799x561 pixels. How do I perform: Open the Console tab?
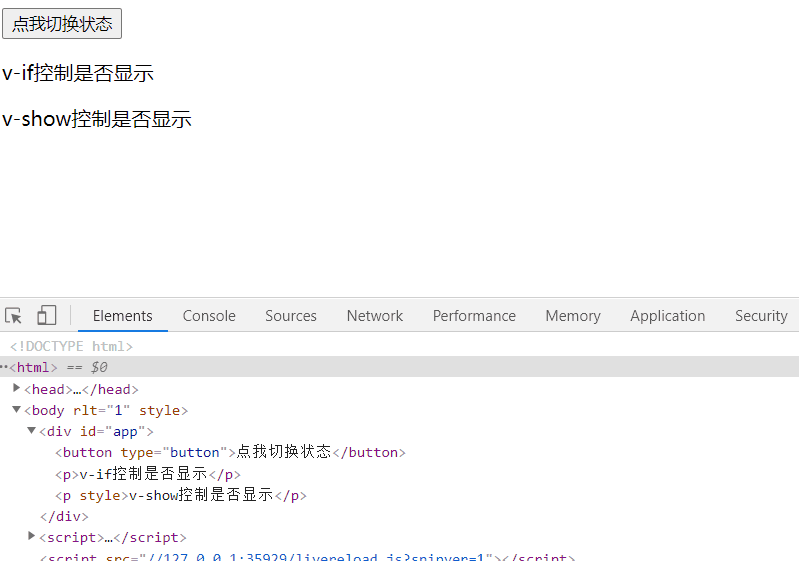209,316
